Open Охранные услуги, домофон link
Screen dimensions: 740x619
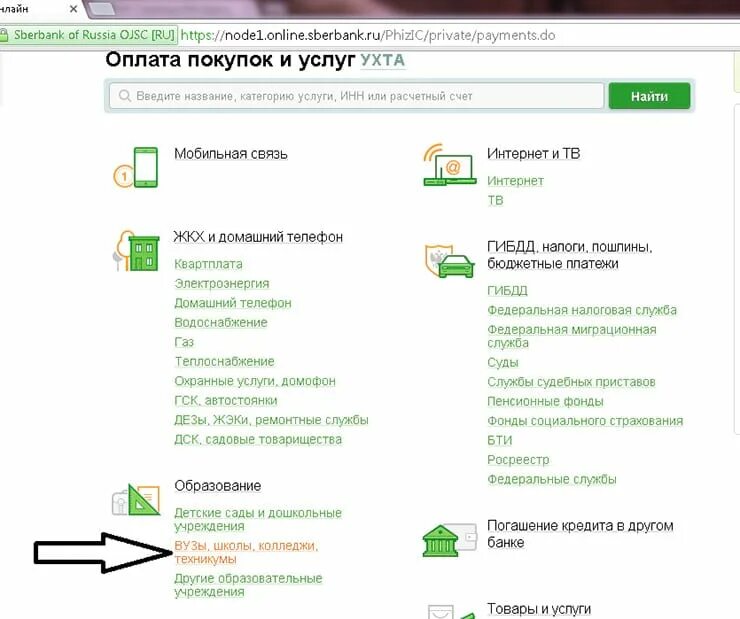point(255,381)
